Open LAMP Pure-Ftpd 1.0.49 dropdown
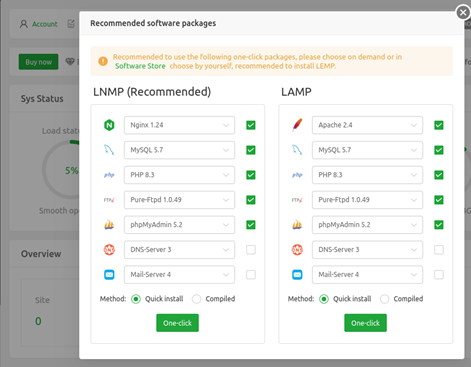 click(x=367, y=200)
